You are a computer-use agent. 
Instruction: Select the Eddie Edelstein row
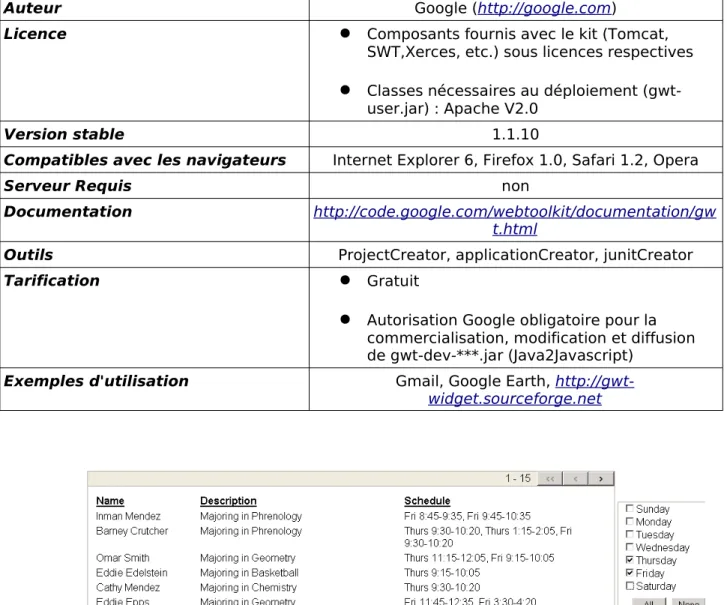[351, 573]
